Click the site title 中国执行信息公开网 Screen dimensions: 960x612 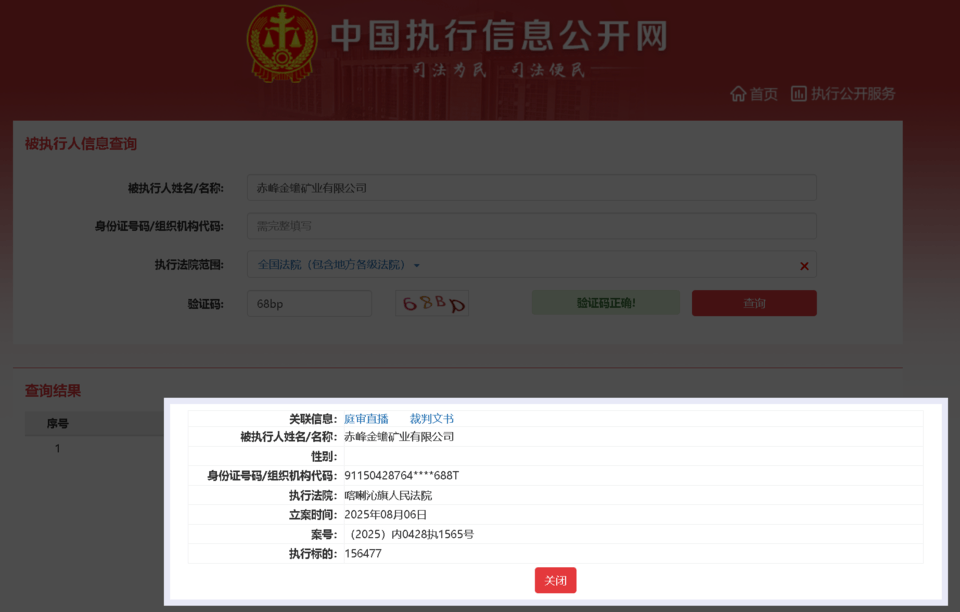[499, 35]
